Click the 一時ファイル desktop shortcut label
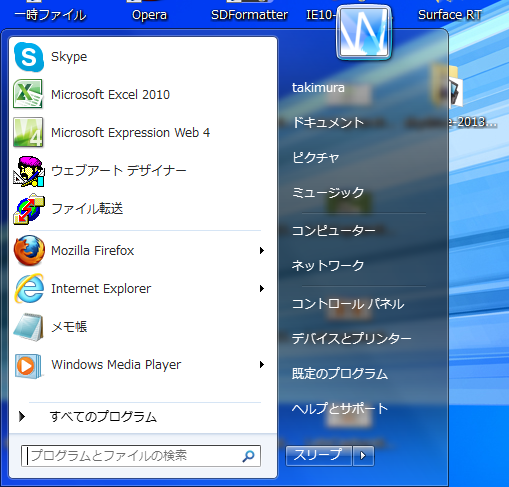The image size is (509, 487). (51, 15)
